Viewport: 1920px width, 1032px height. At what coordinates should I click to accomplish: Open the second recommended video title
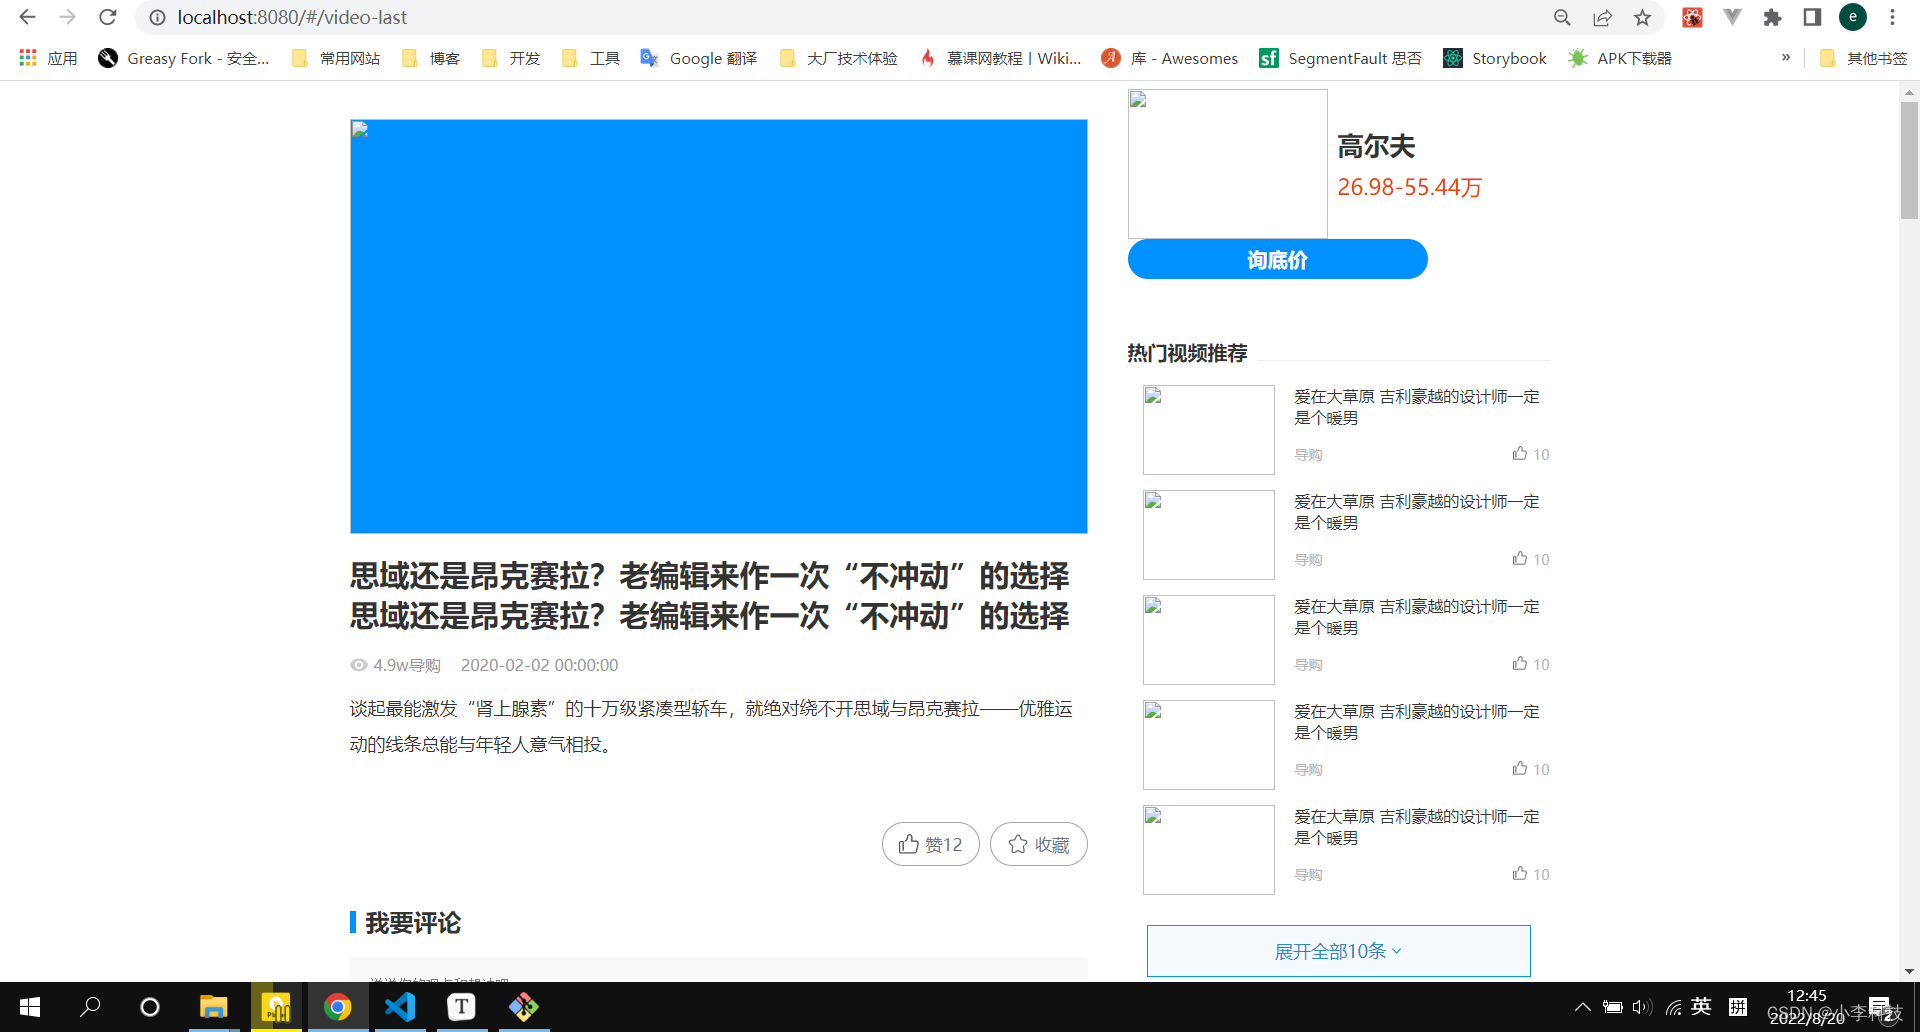click(x=1417, y=512)
